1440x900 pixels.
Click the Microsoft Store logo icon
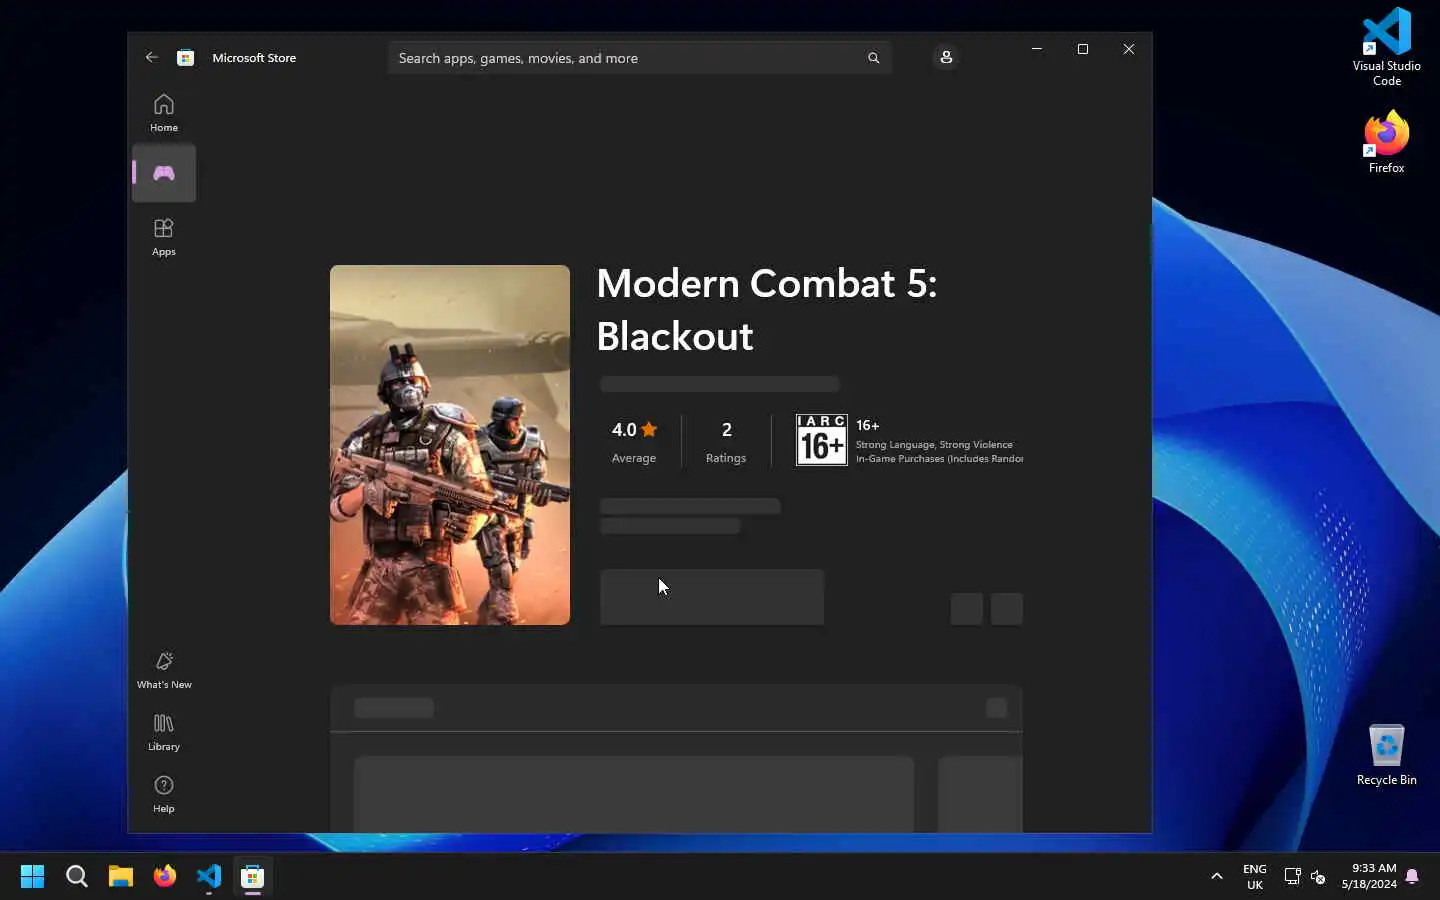[x=185, y=58]
